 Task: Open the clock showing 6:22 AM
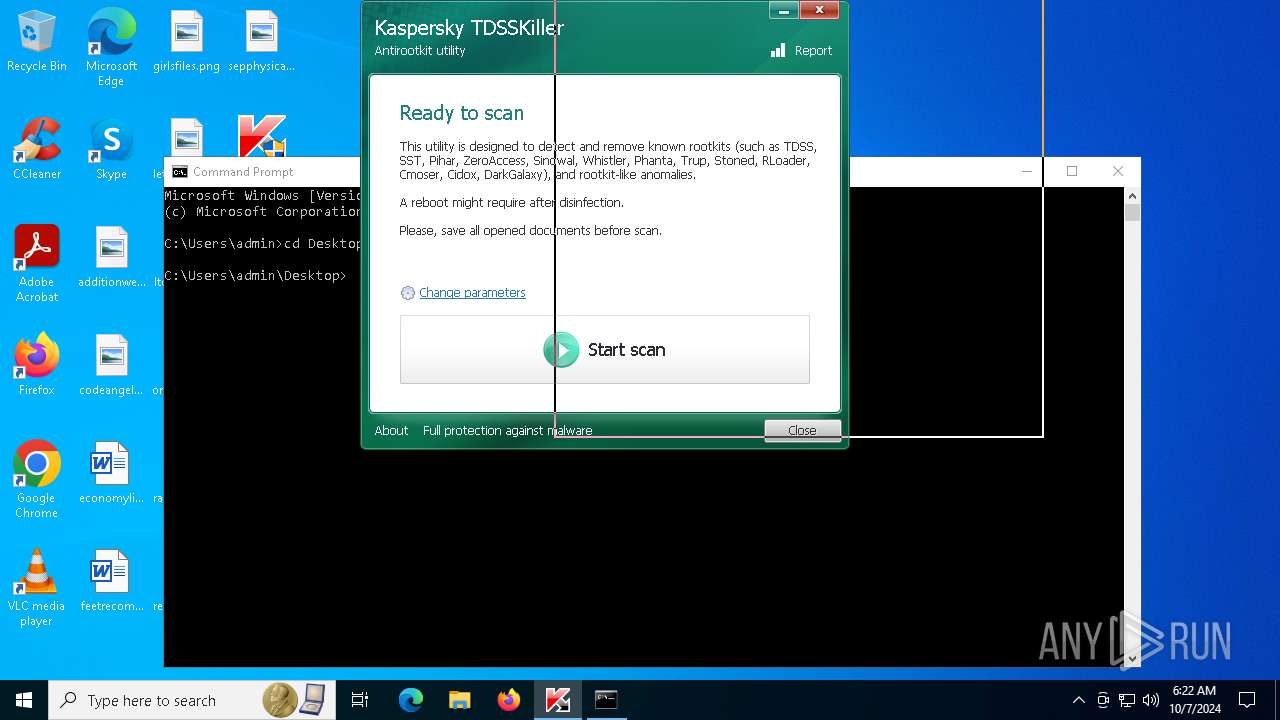tap(1194, 700)
